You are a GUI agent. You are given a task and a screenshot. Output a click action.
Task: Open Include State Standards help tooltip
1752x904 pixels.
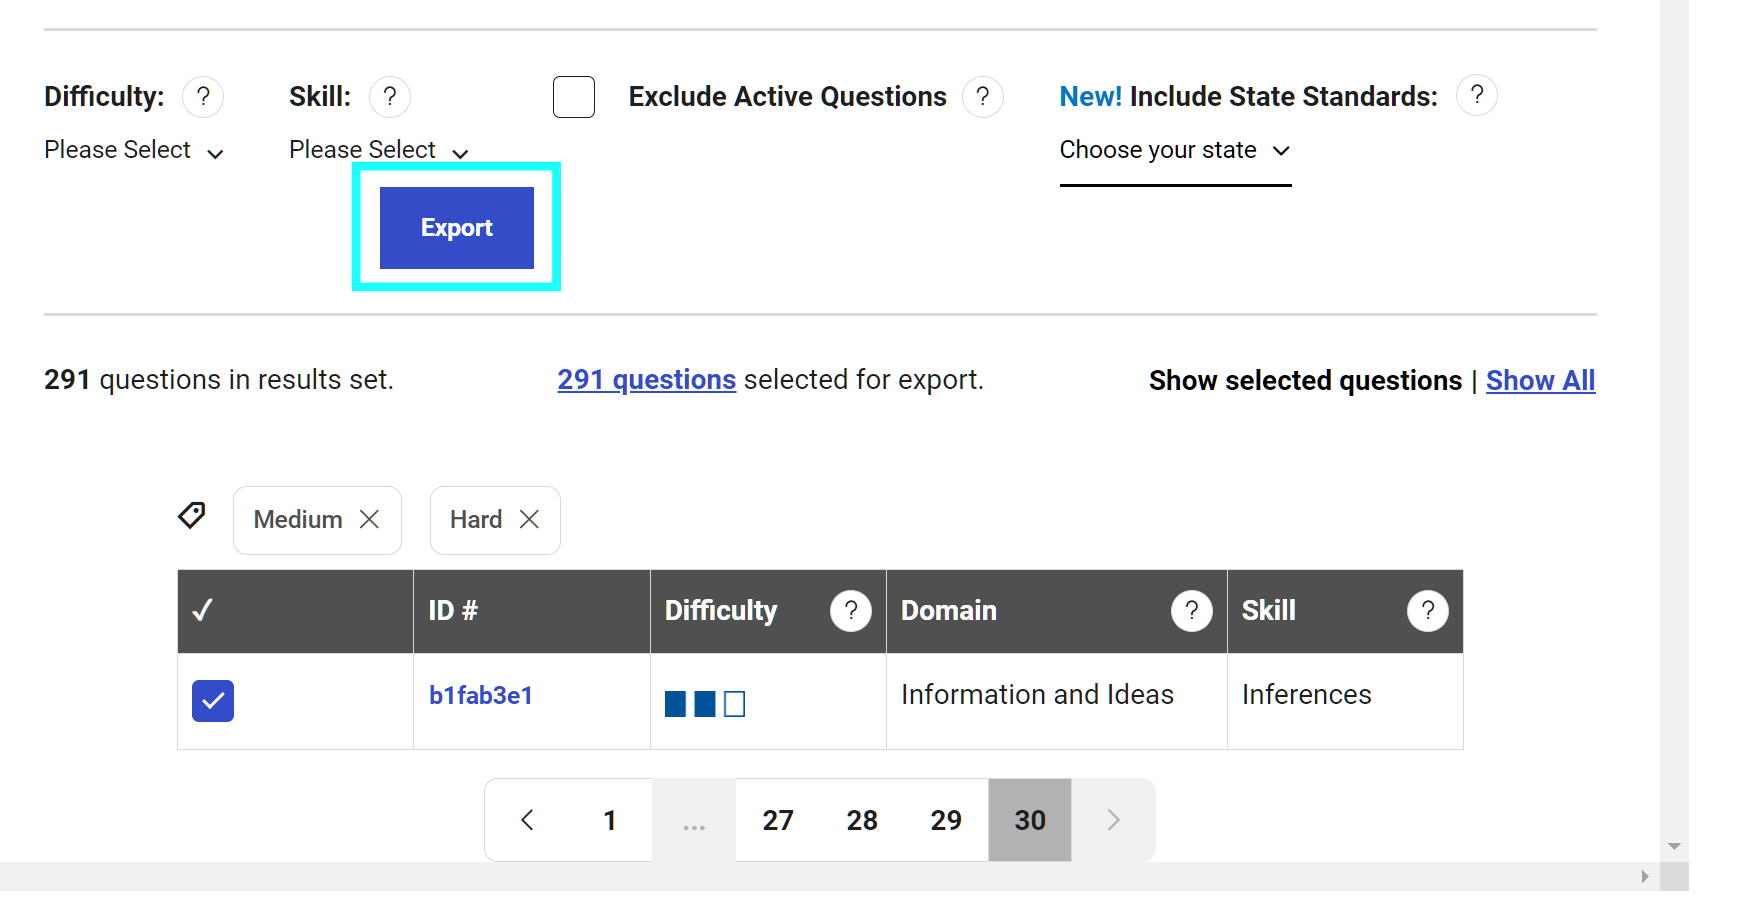(1477, 95)
